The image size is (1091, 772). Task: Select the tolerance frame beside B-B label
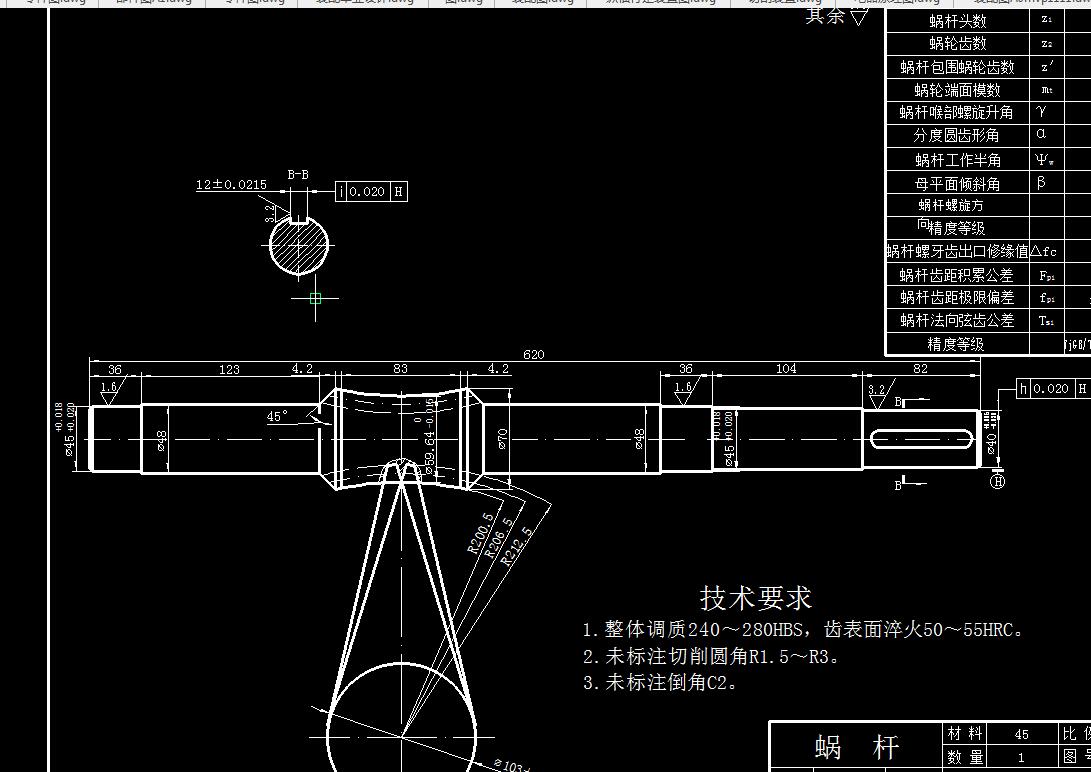371,191
